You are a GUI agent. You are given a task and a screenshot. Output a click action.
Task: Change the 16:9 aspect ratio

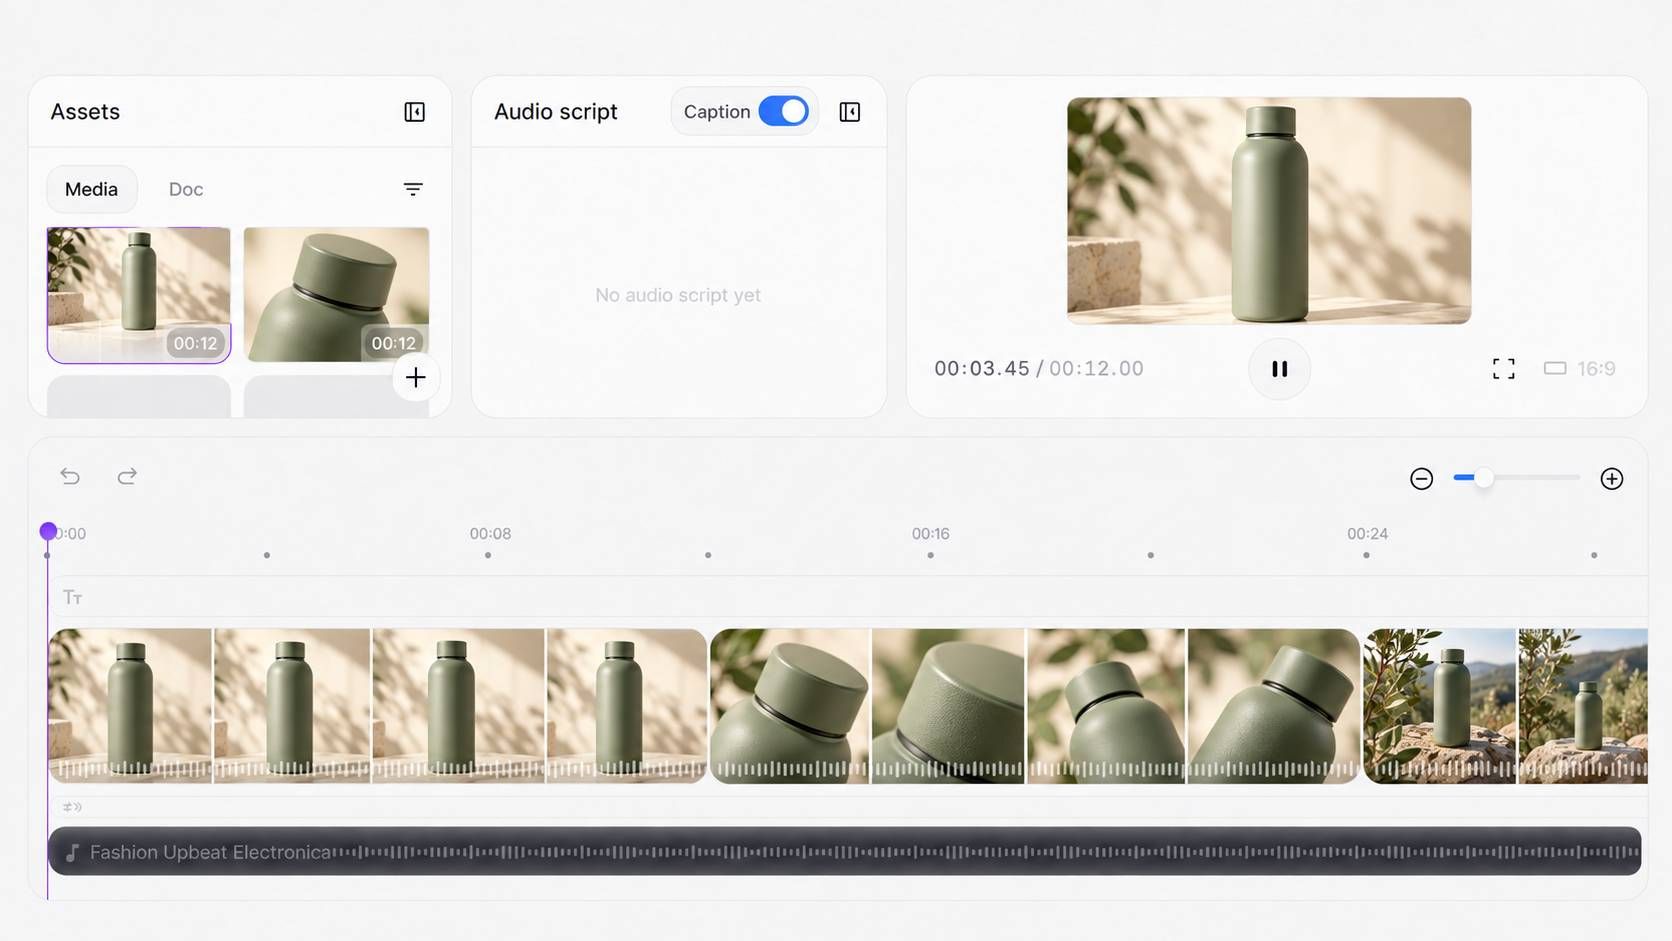coord(1580,369)
